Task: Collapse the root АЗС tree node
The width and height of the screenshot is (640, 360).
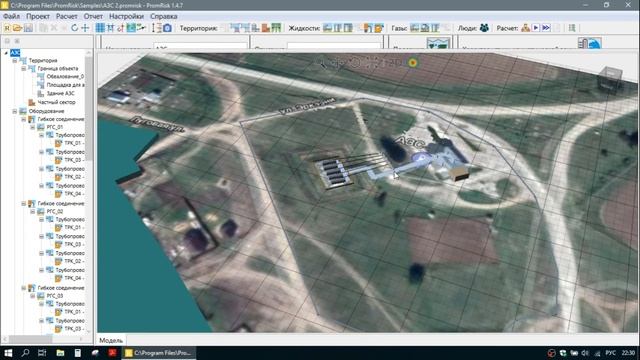Action: pyautogui.click(x=6, y=53)
